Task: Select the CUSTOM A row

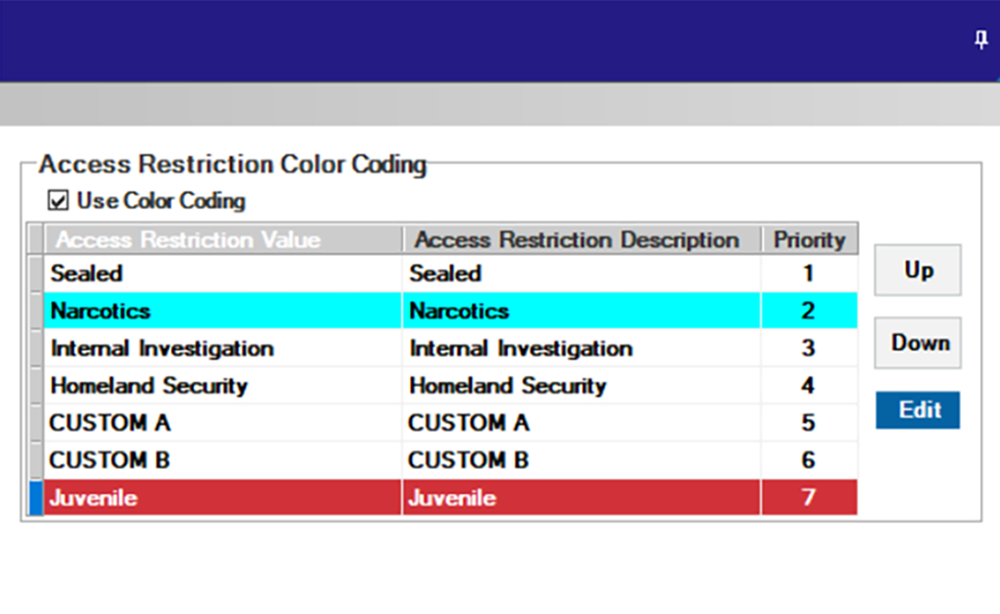Action: (x=200, y=423)
